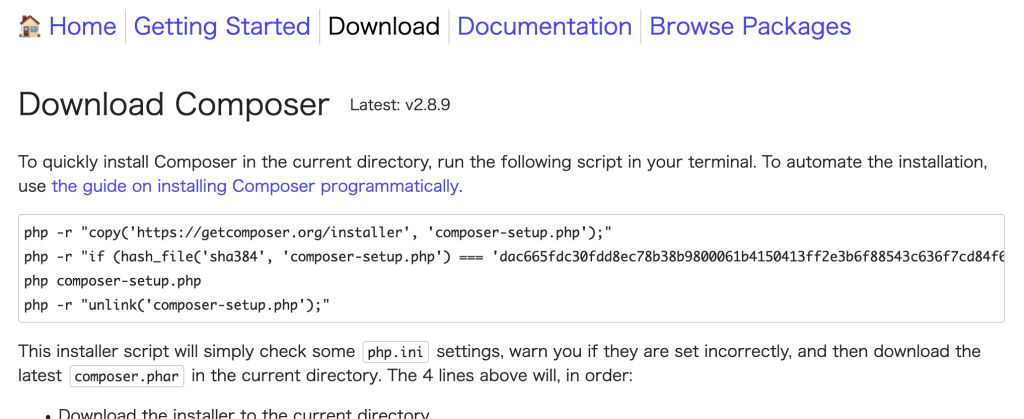This screenshot has width=1024, height=419.
Task: Click the 'To quickly install Composer' paragraph
Action: coord(502,162)
